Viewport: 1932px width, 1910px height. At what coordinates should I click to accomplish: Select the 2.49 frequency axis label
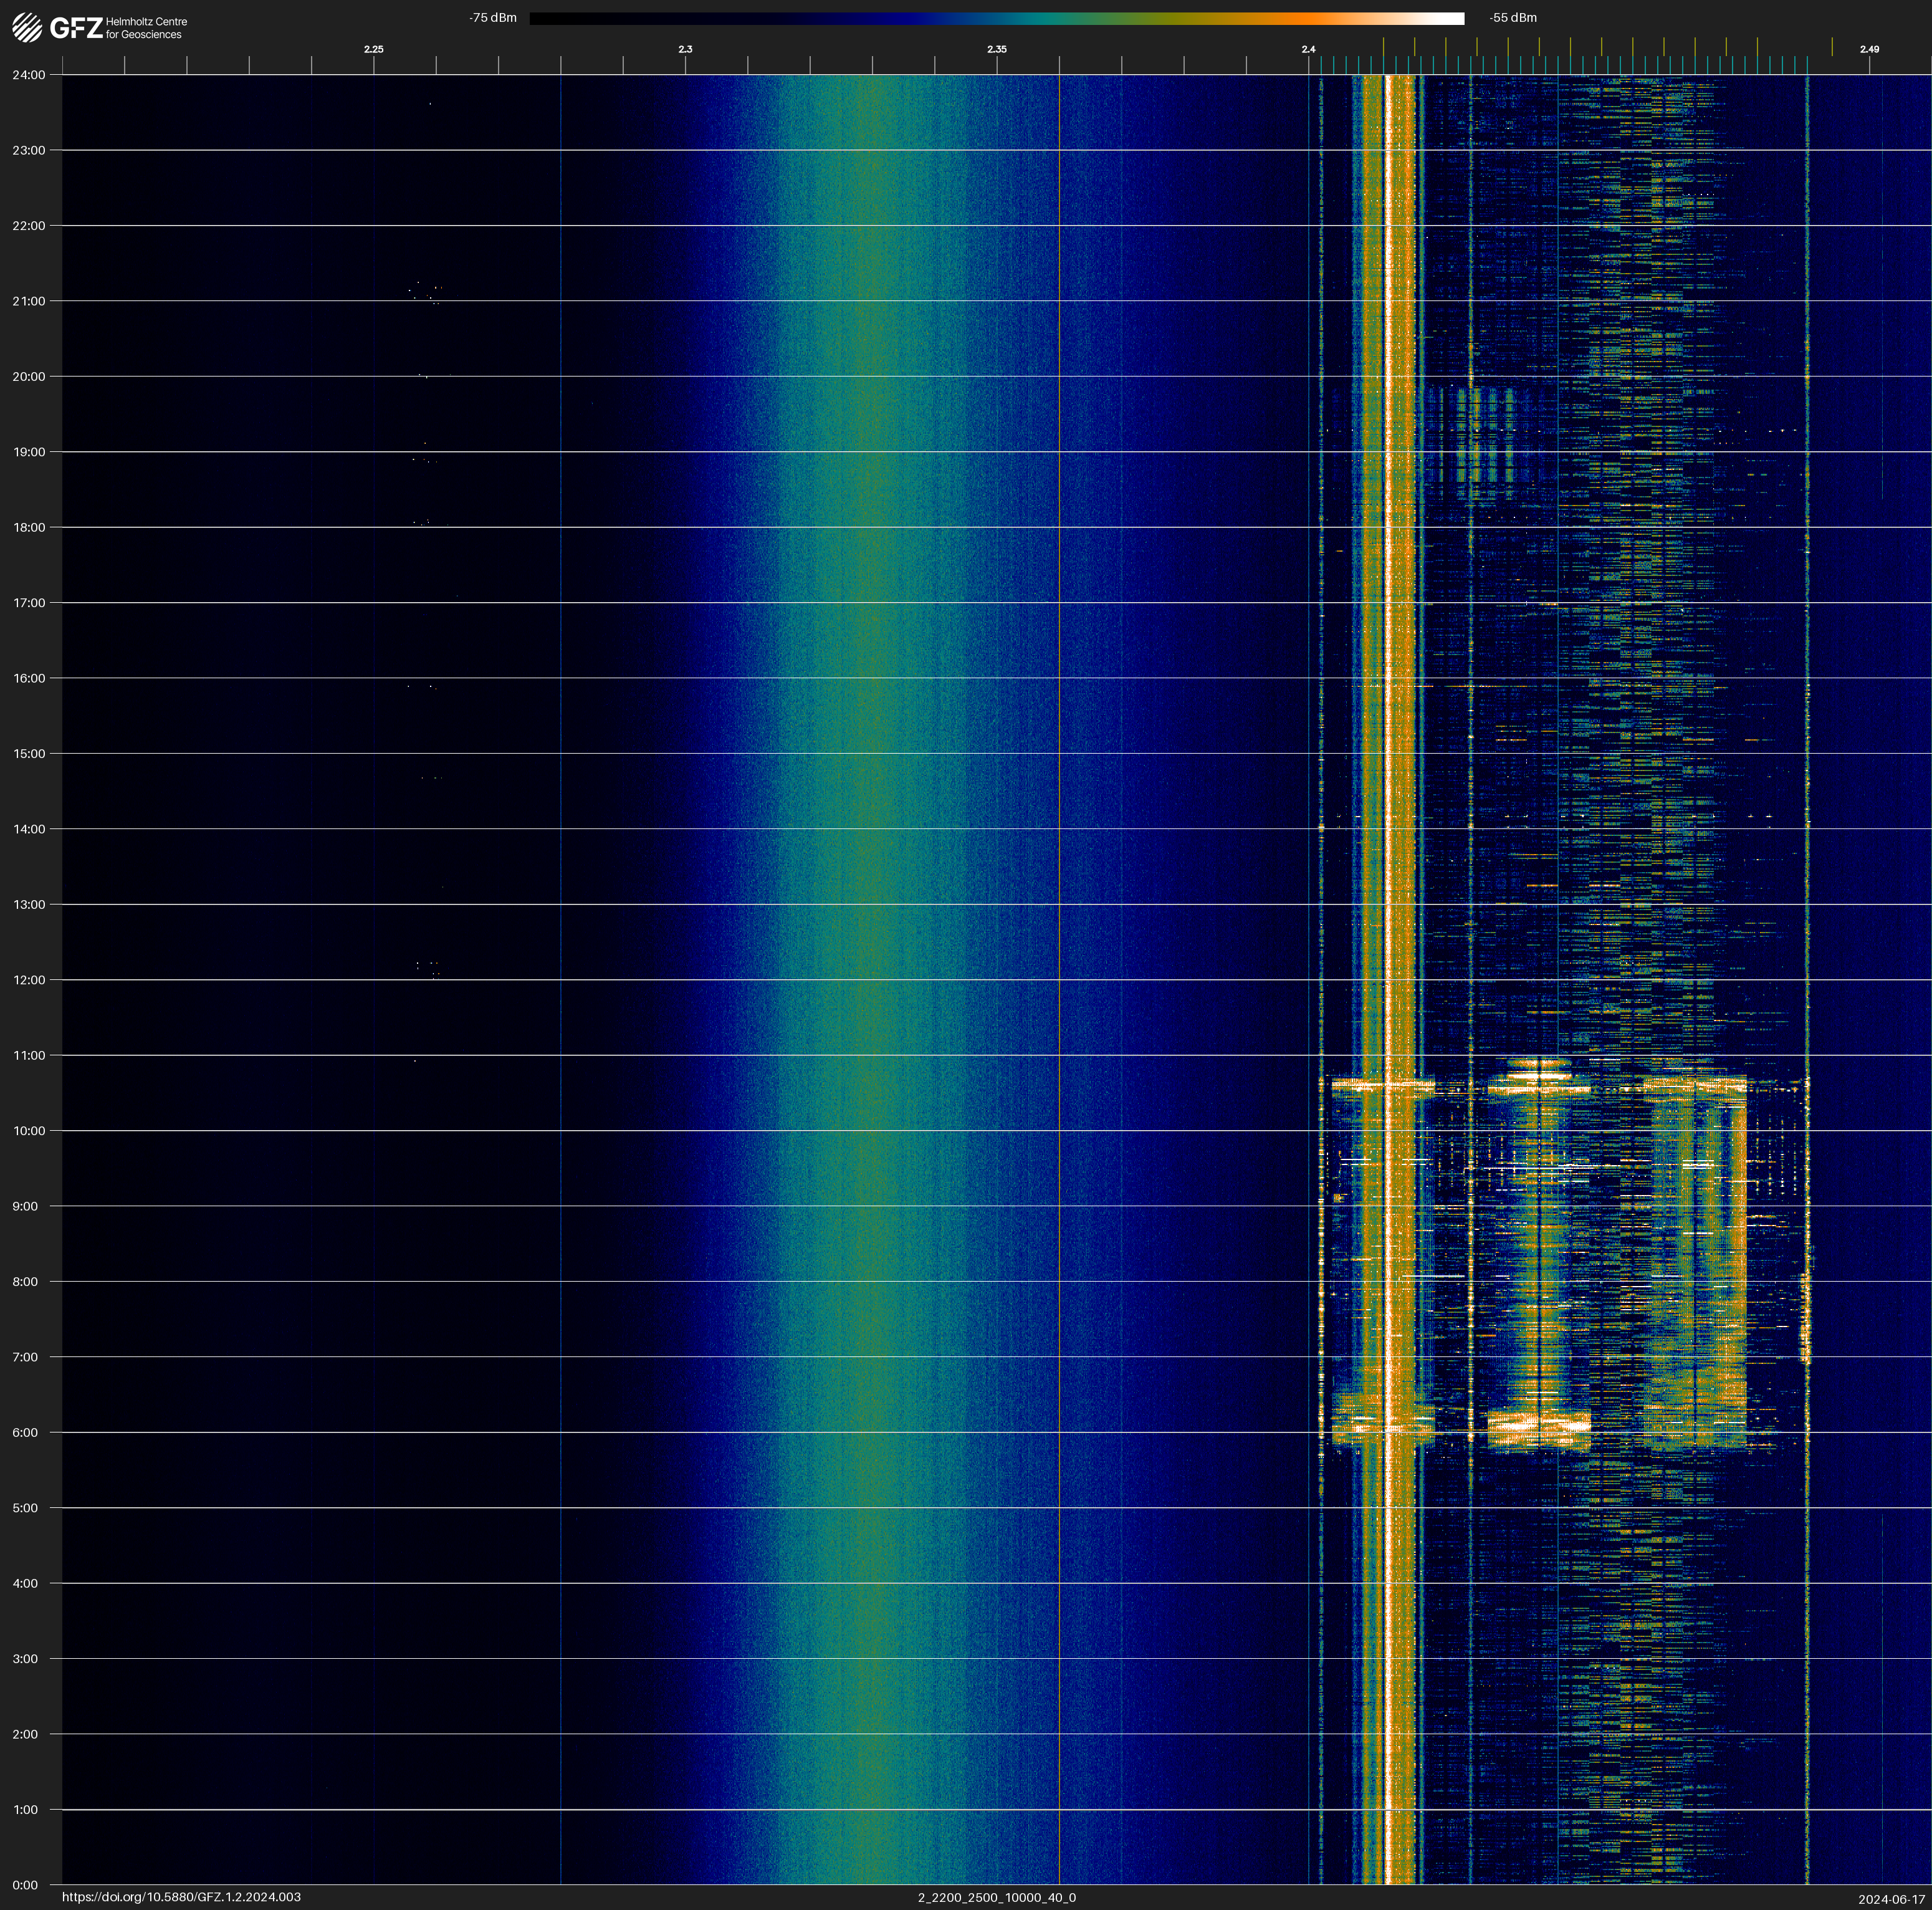coord(1868,49)
